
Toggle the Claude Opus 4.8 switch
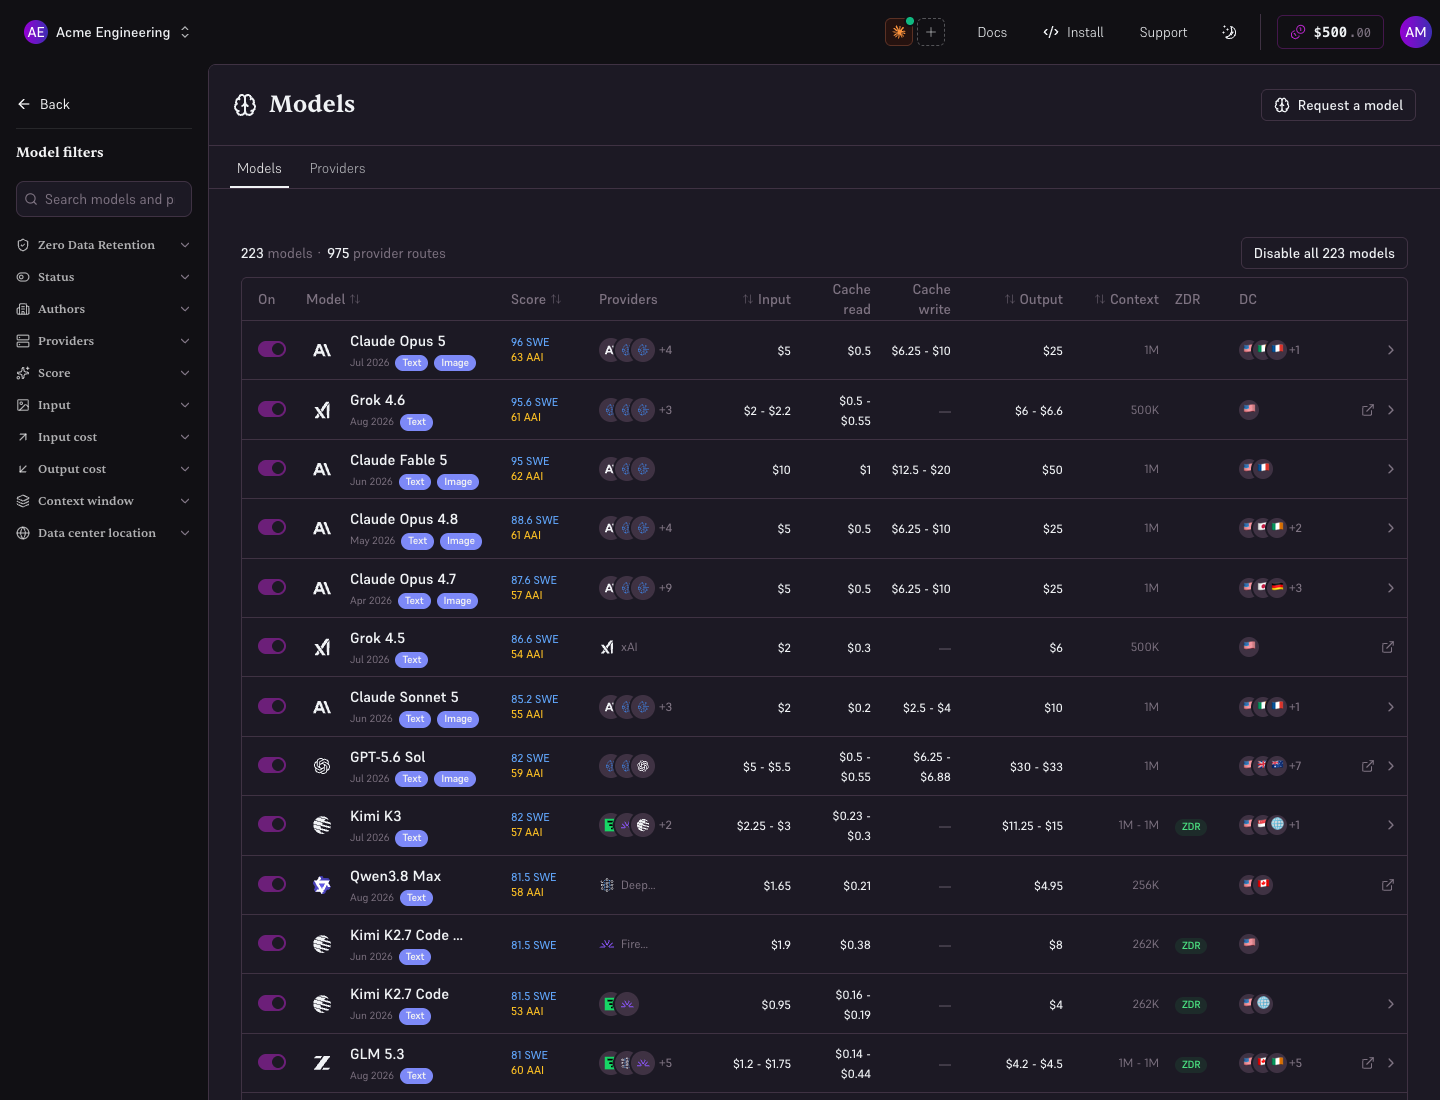272,527
